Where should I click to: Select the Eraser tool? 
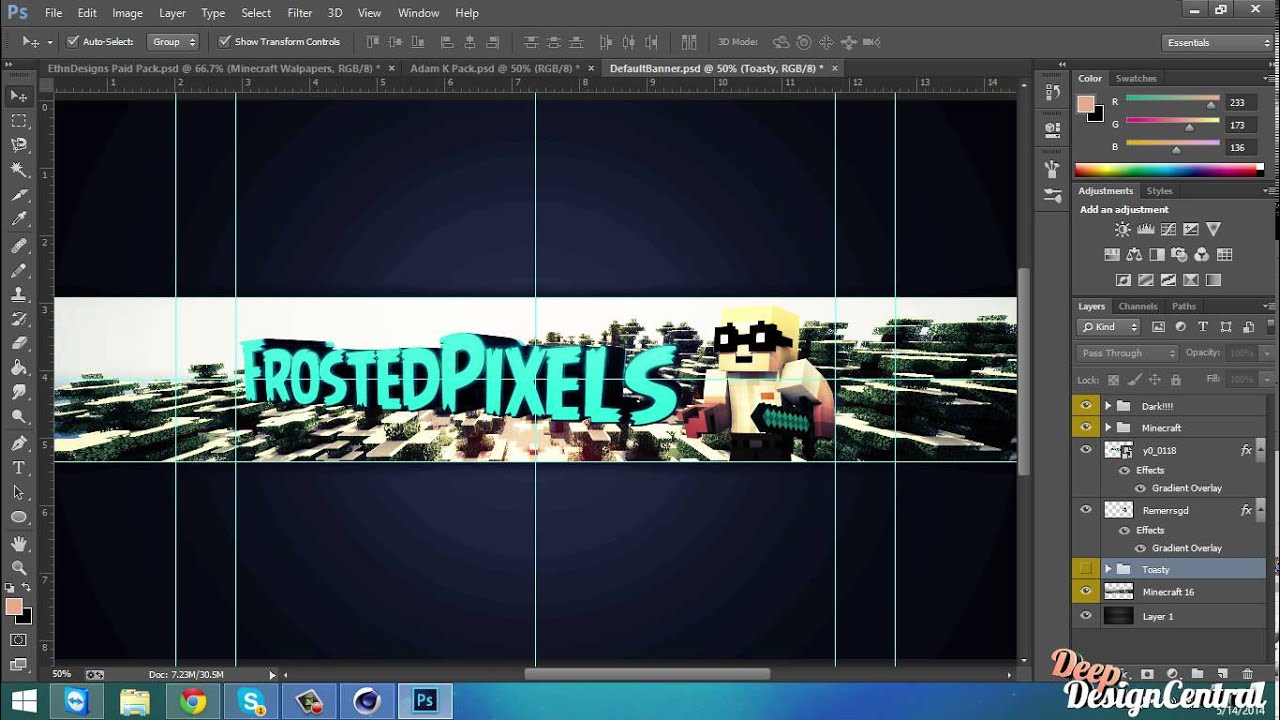tap(19, 344)
